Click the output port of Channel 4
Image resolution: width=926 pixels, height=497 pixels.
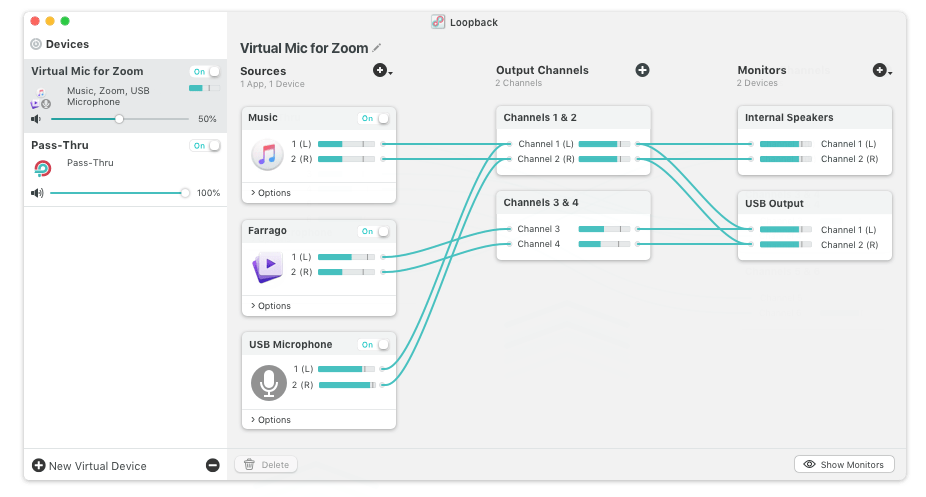pyautogui.click(x=638, y=244)
